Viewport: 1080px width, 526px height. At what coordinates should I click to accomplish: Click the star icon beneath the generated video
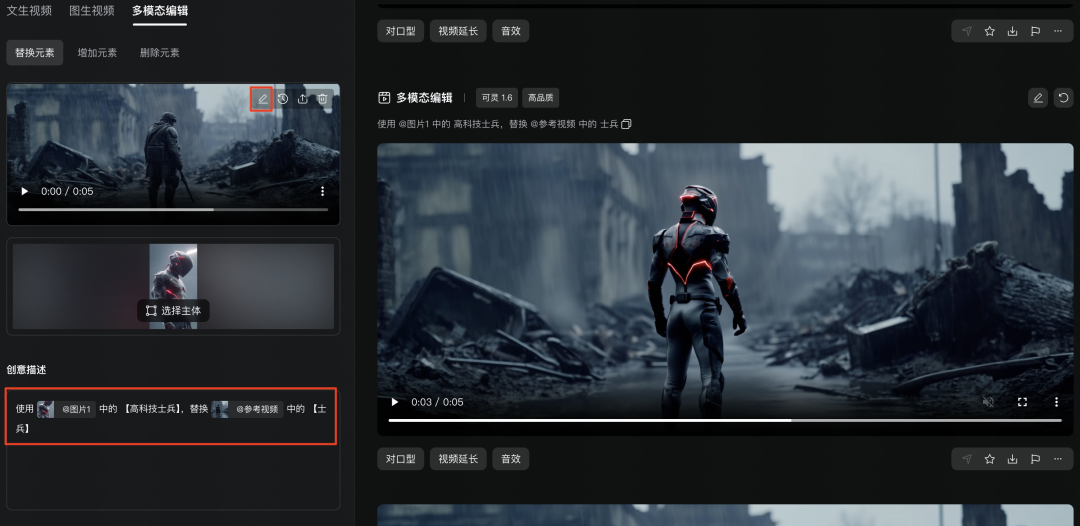(x=990, y=459)
